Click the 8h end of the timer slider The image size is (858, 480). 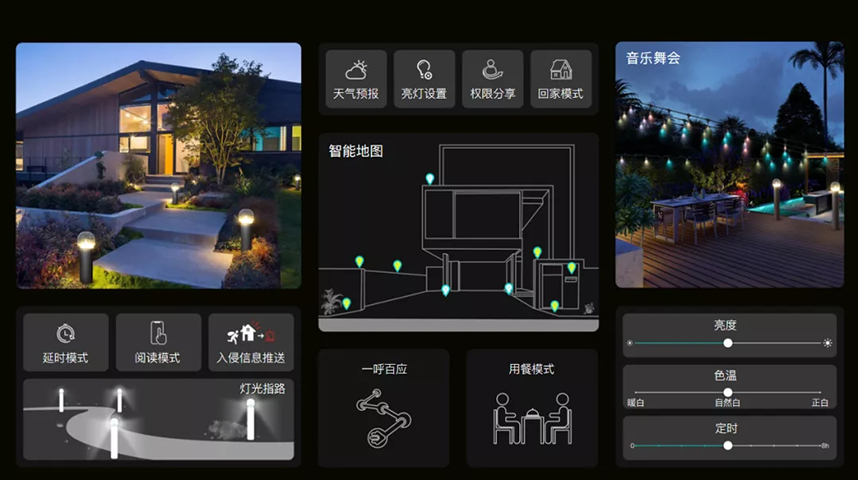(x=825, y=446)
